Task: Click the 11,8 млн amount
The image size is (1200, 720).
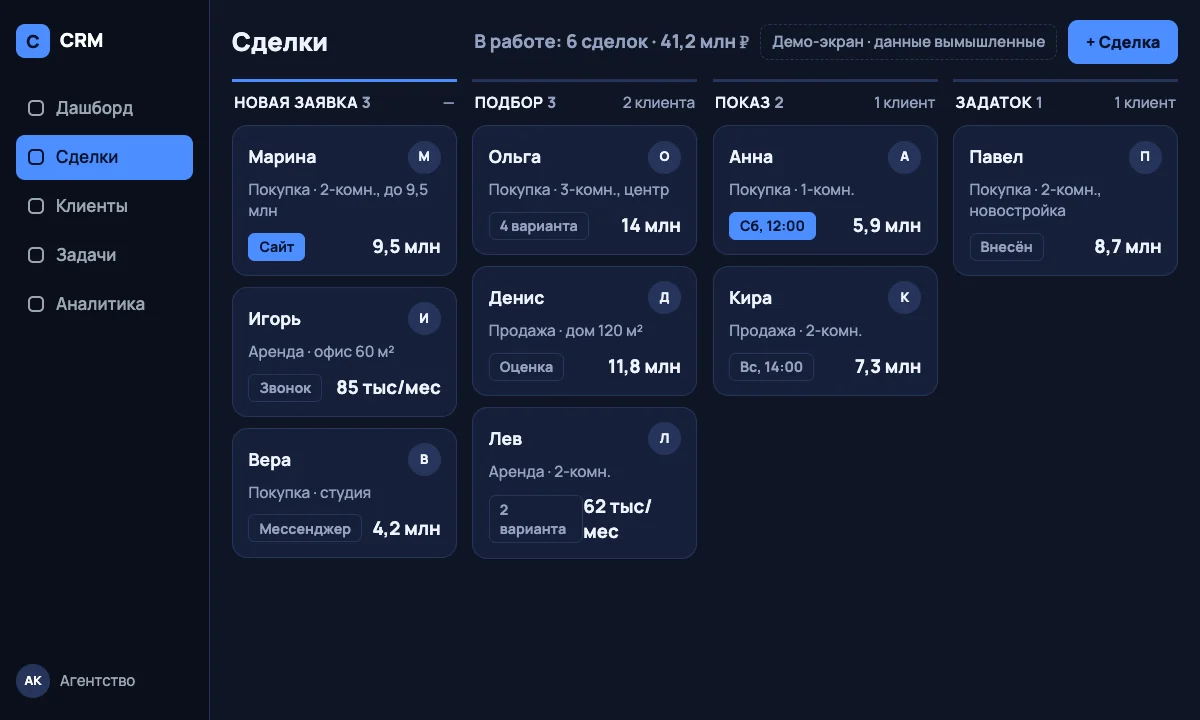Action: point(644,367)
